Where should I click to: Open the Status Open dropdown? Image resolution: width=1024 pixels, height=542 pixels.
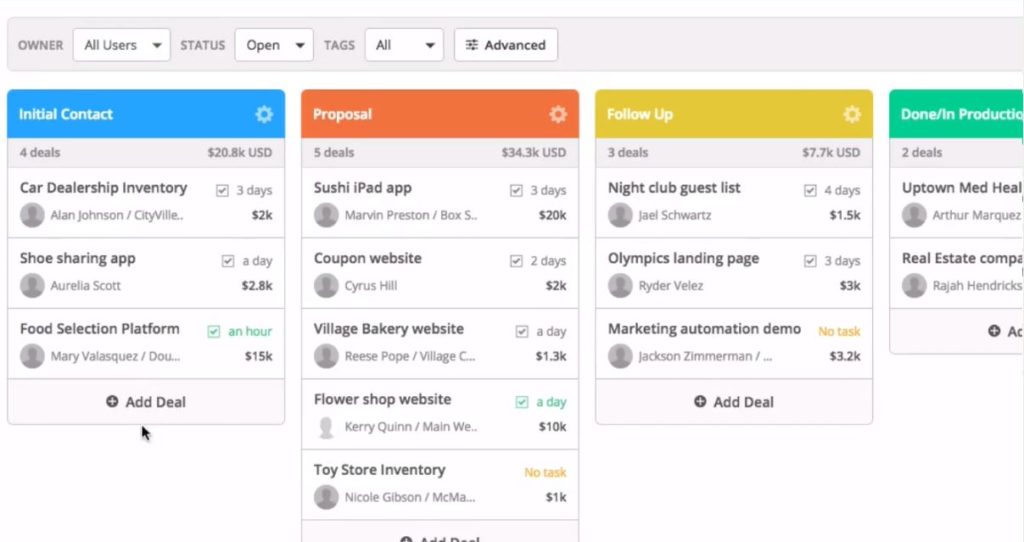pos(274,45)
